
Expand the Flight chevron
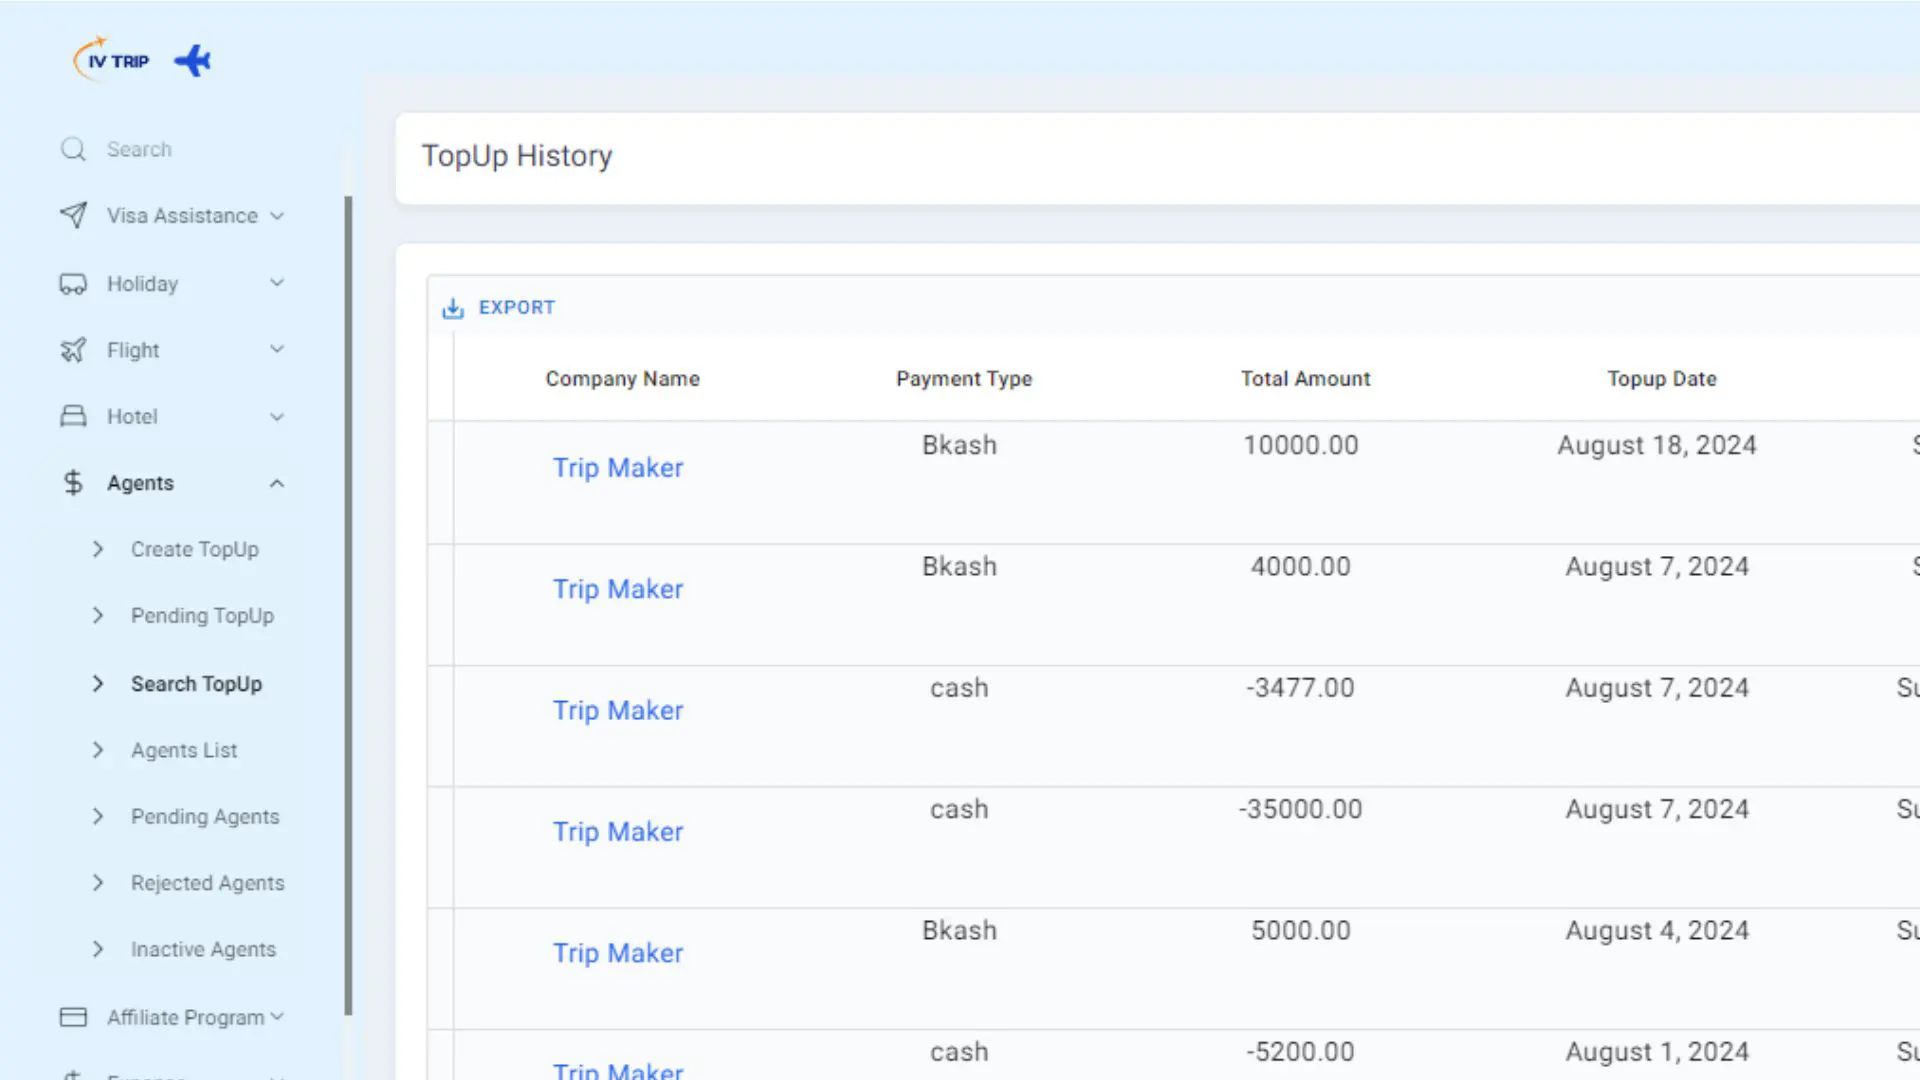click(277, 349)
